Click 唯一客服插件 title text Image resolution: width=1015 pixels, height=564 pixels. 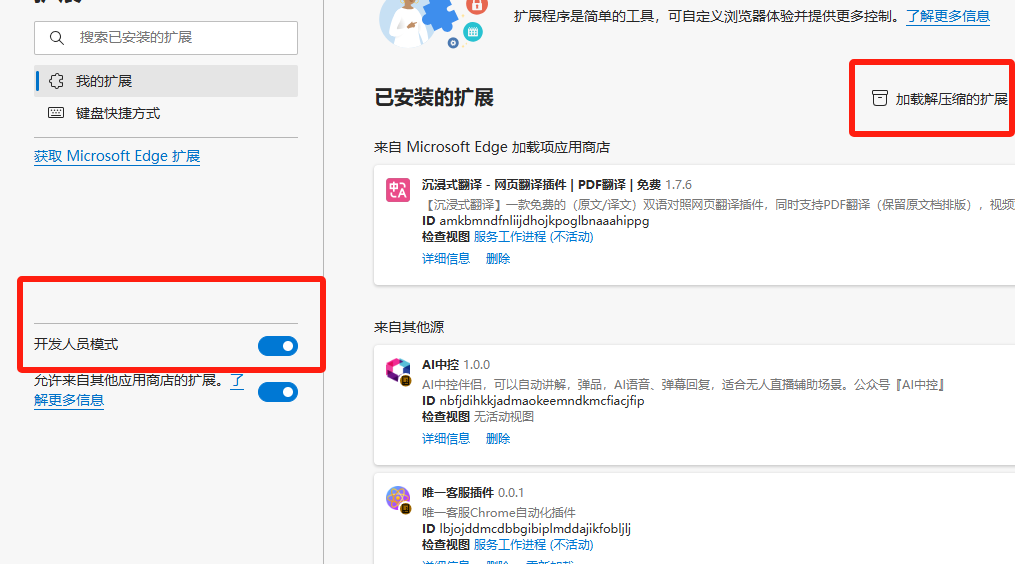tap(458, 493)
